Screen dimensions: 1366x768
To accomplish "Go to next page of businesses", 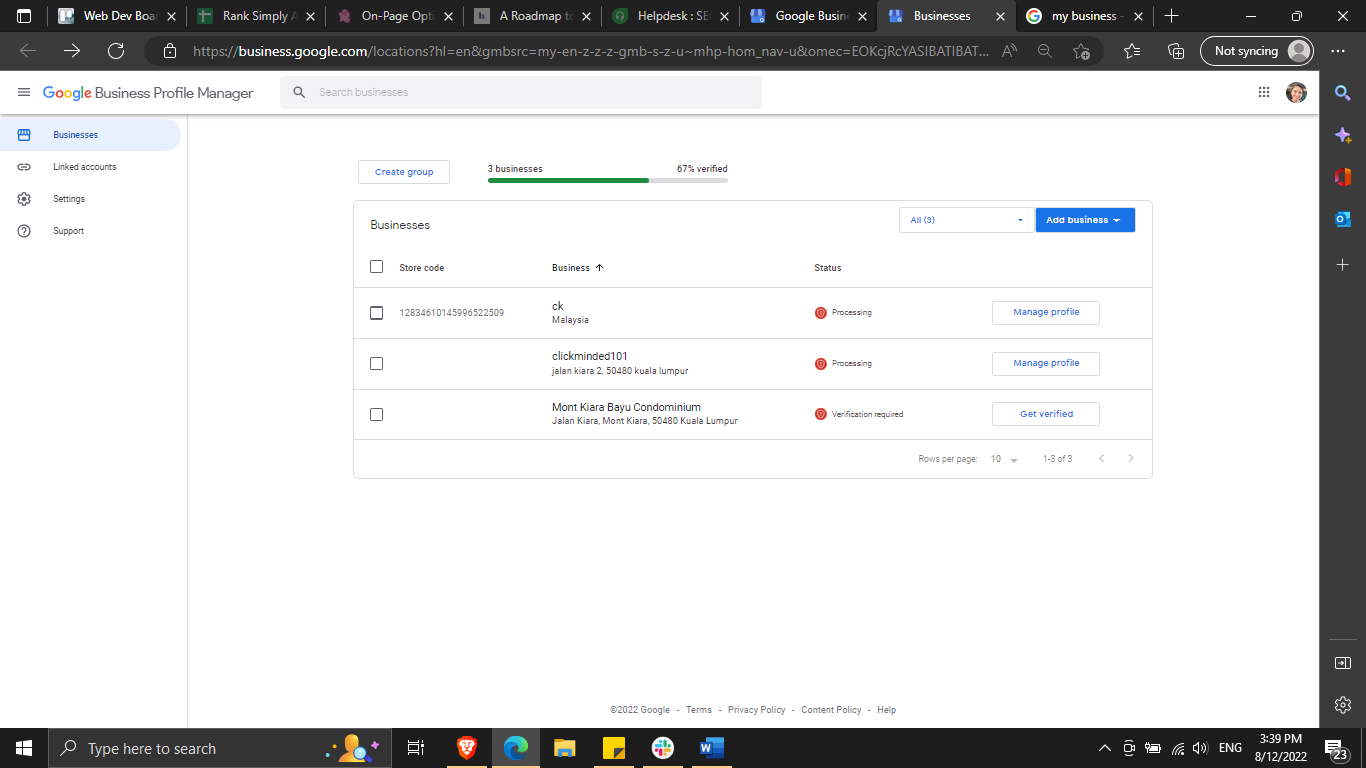I will 1131,459.
